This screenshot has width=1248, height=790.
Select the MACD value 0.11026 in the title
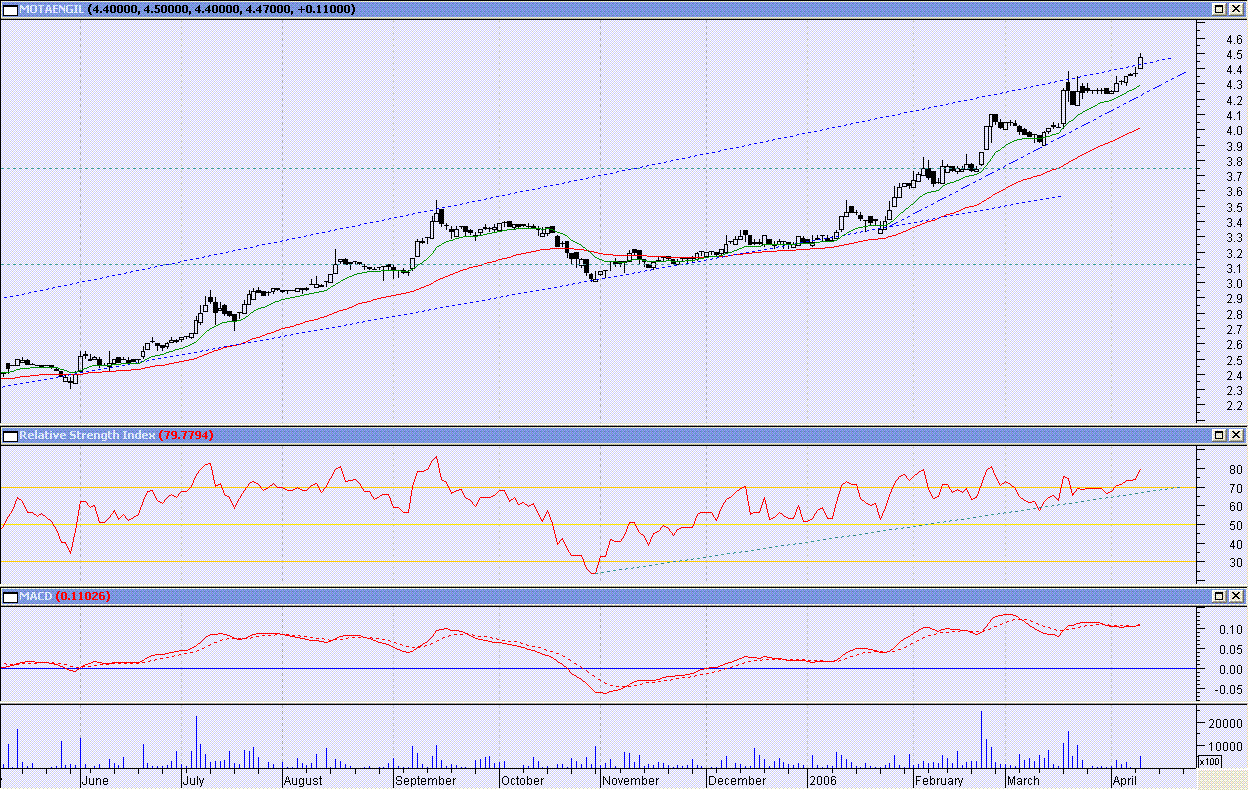point(82,596)
